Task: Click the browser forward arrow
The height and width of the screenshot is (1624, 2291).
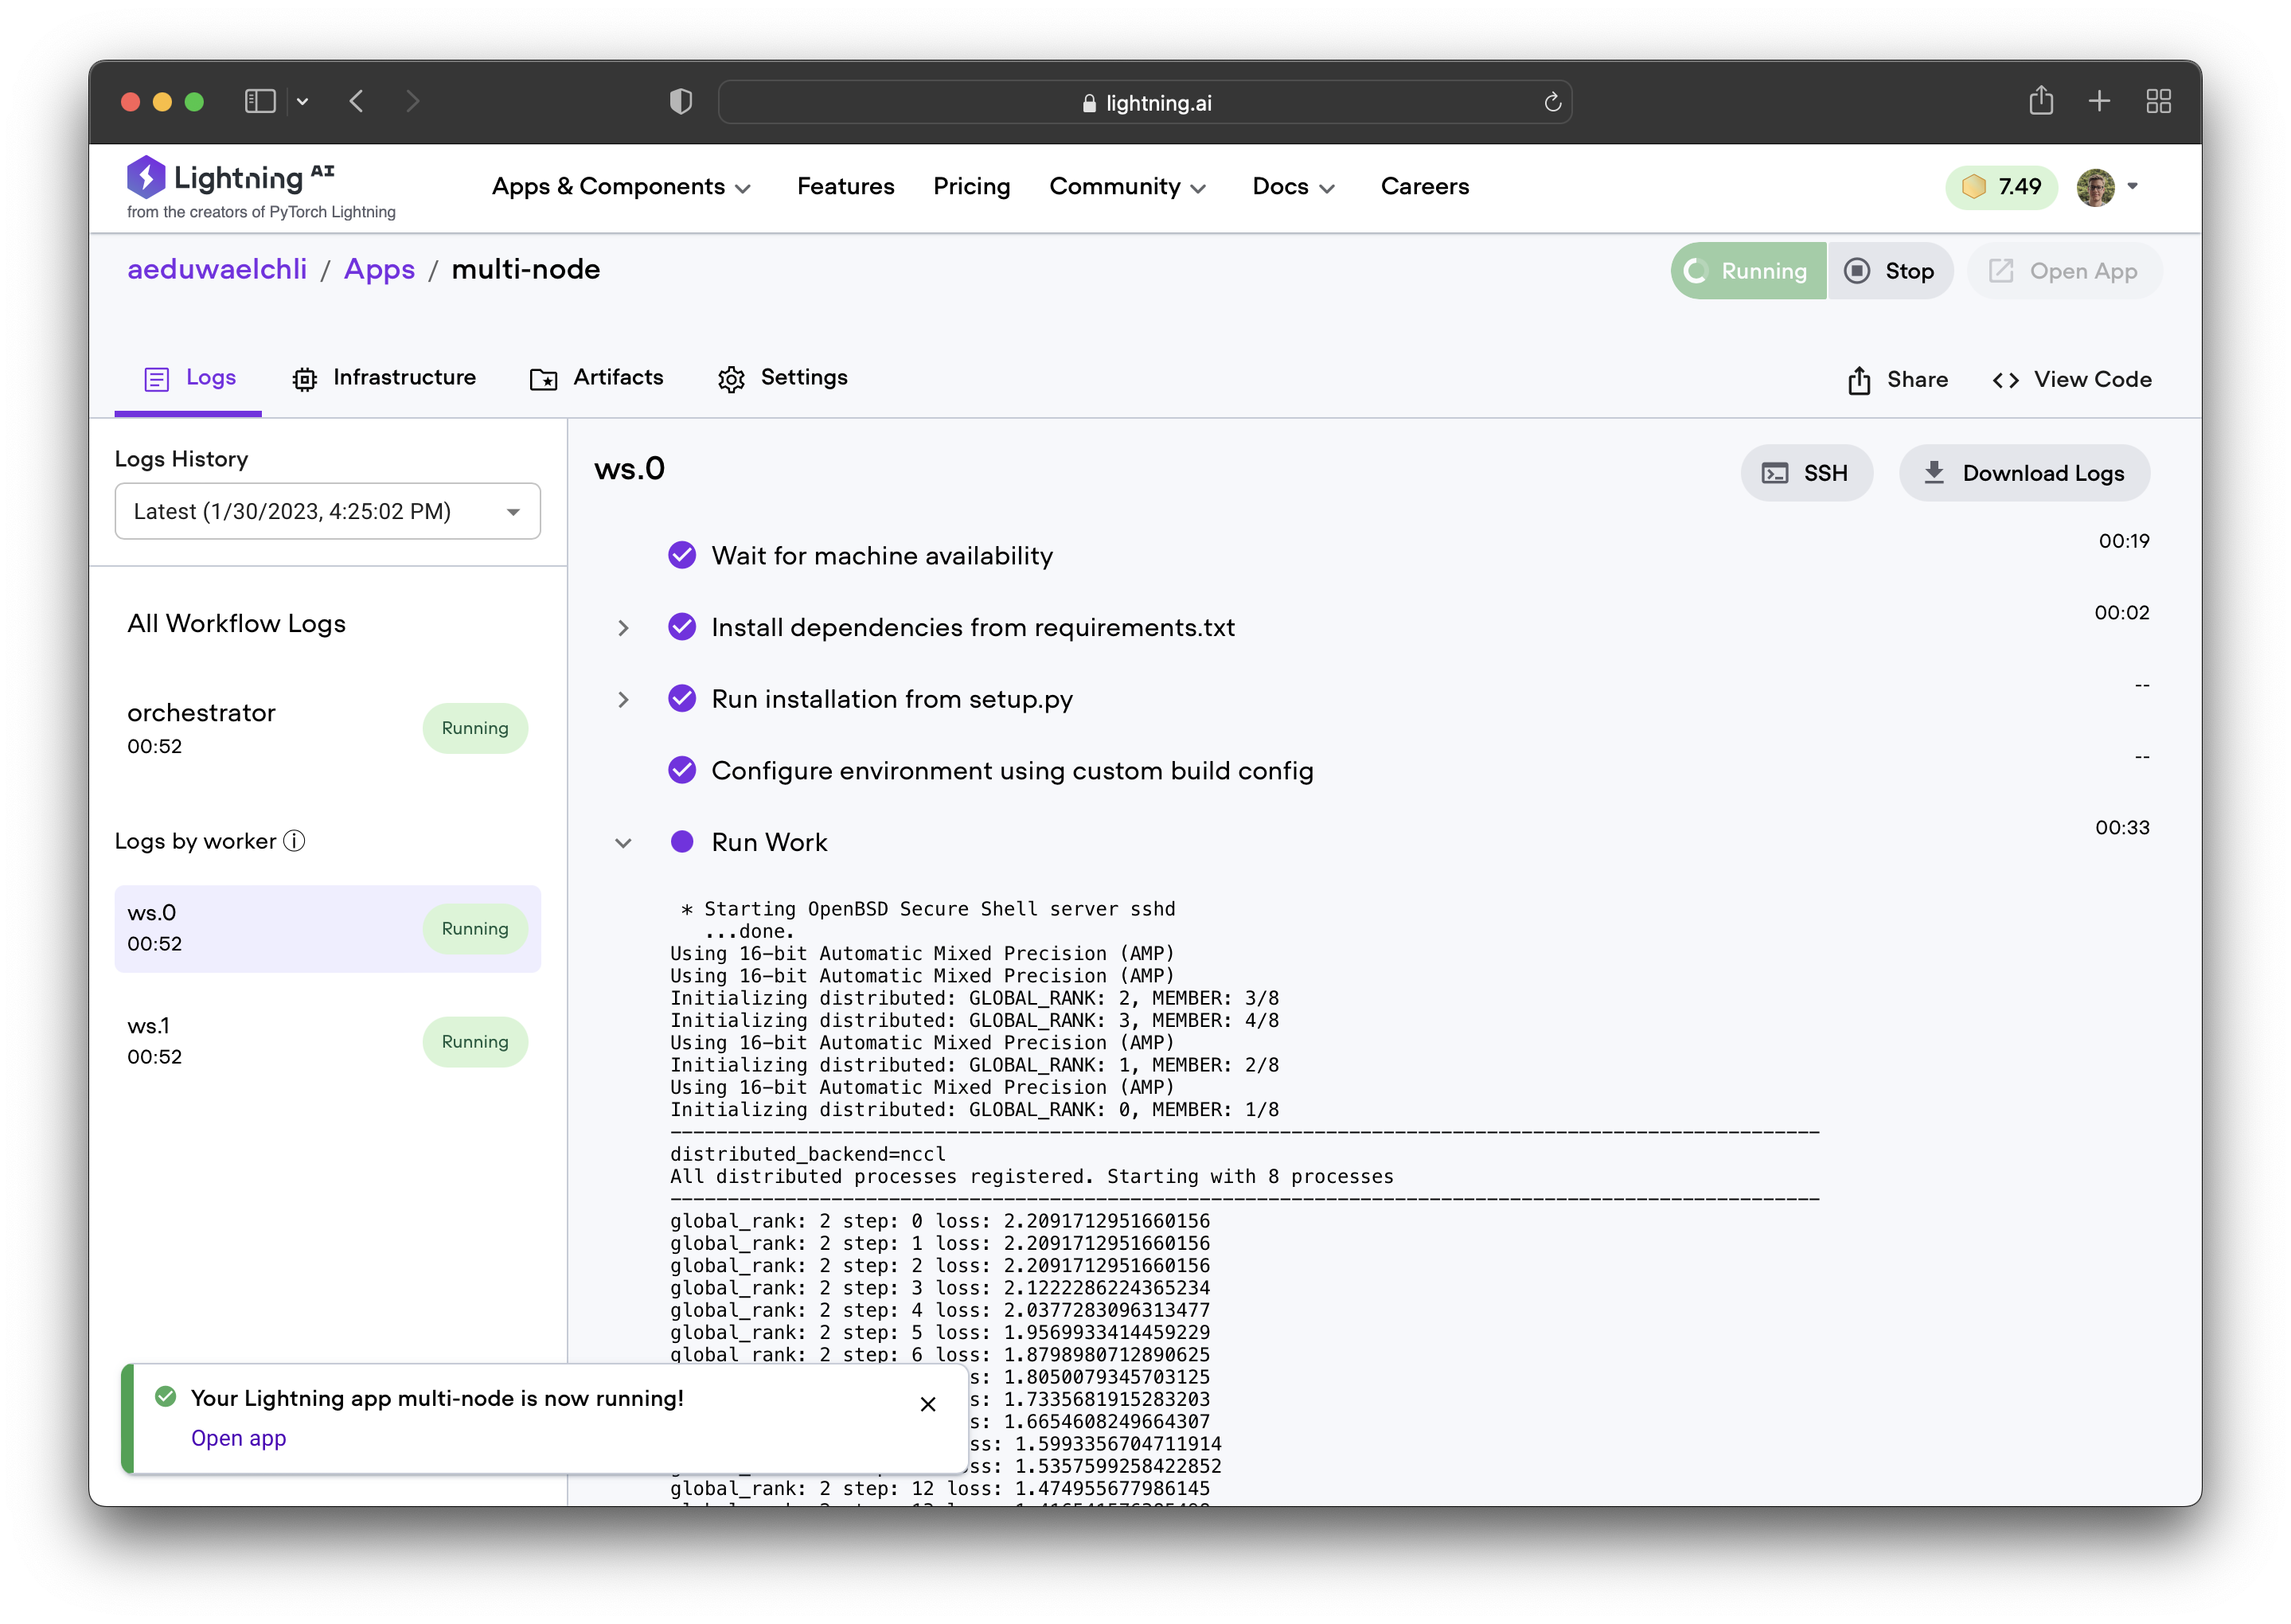Action: (x=412, y=101)
